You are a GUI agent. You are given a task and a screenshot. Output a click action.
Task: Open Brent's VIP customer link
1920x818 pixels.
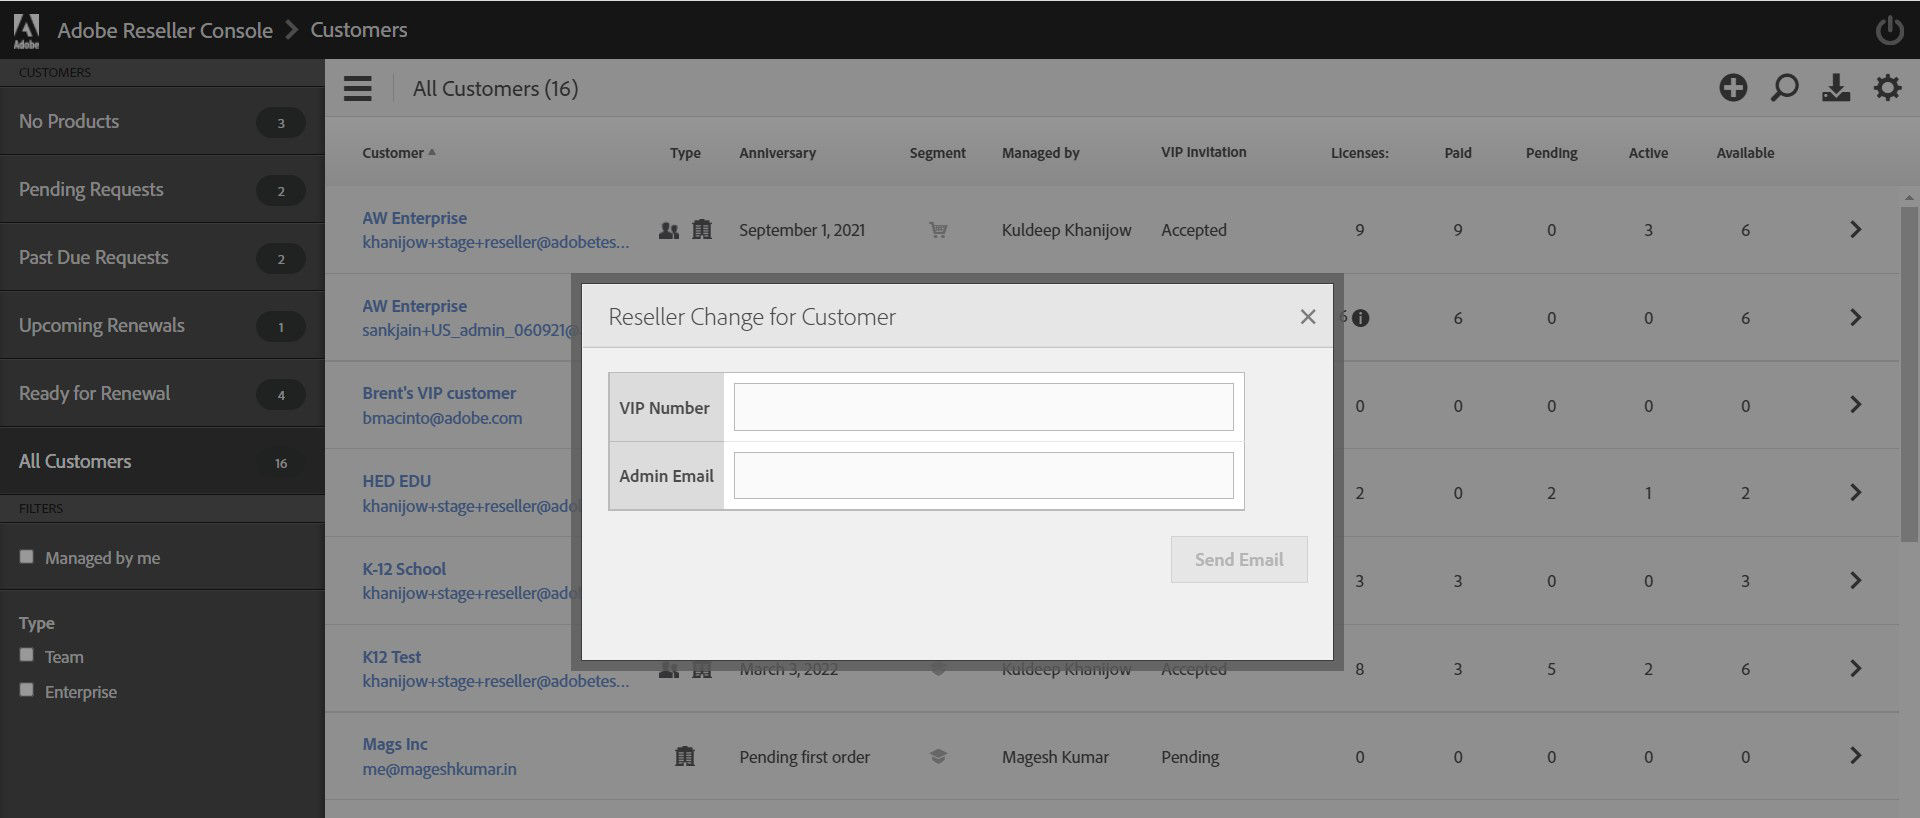tap(439, 393)
